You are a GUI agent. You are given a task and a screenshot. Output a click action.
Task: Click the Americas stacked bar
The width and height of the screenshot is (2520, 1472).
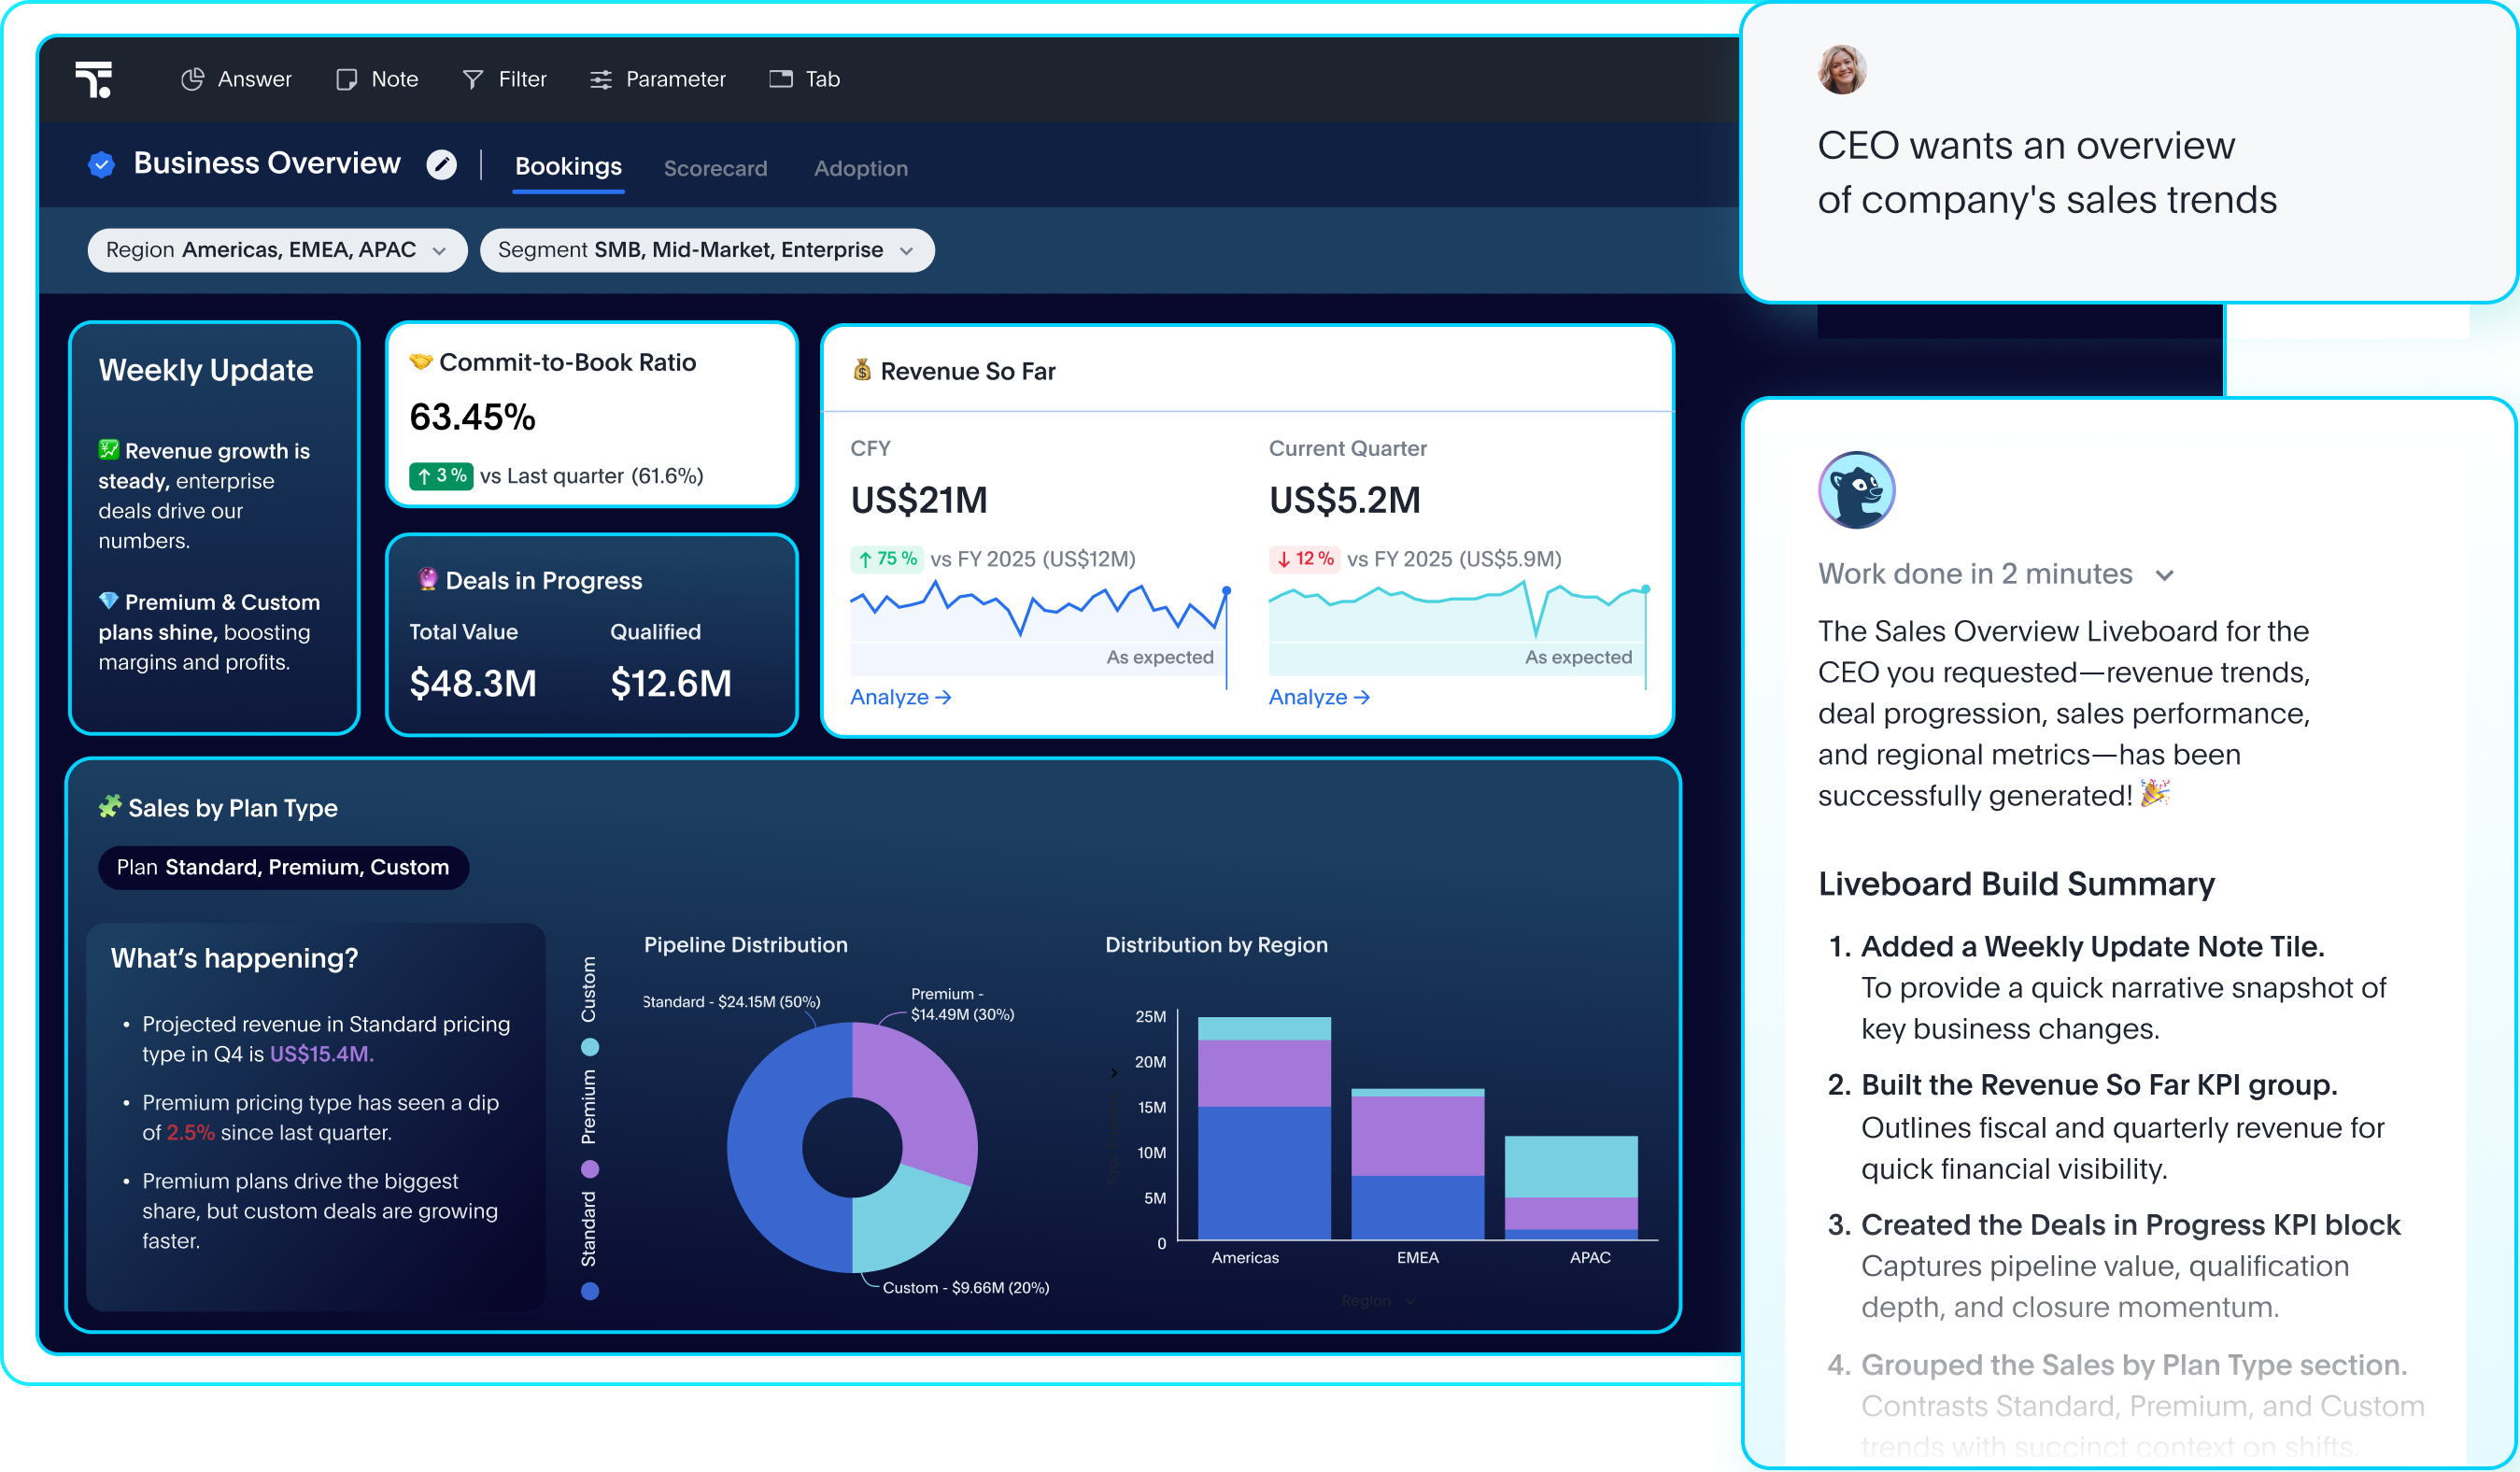tap(1264, 1128)
